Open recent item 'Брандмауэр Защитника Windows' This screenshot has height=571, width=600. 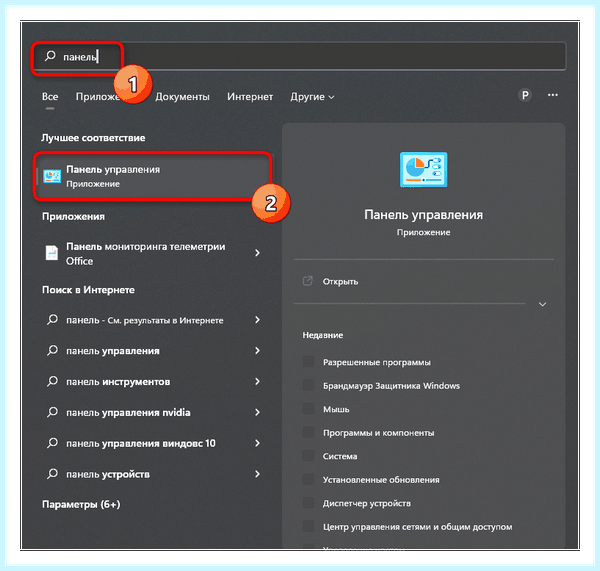[391, 386]
